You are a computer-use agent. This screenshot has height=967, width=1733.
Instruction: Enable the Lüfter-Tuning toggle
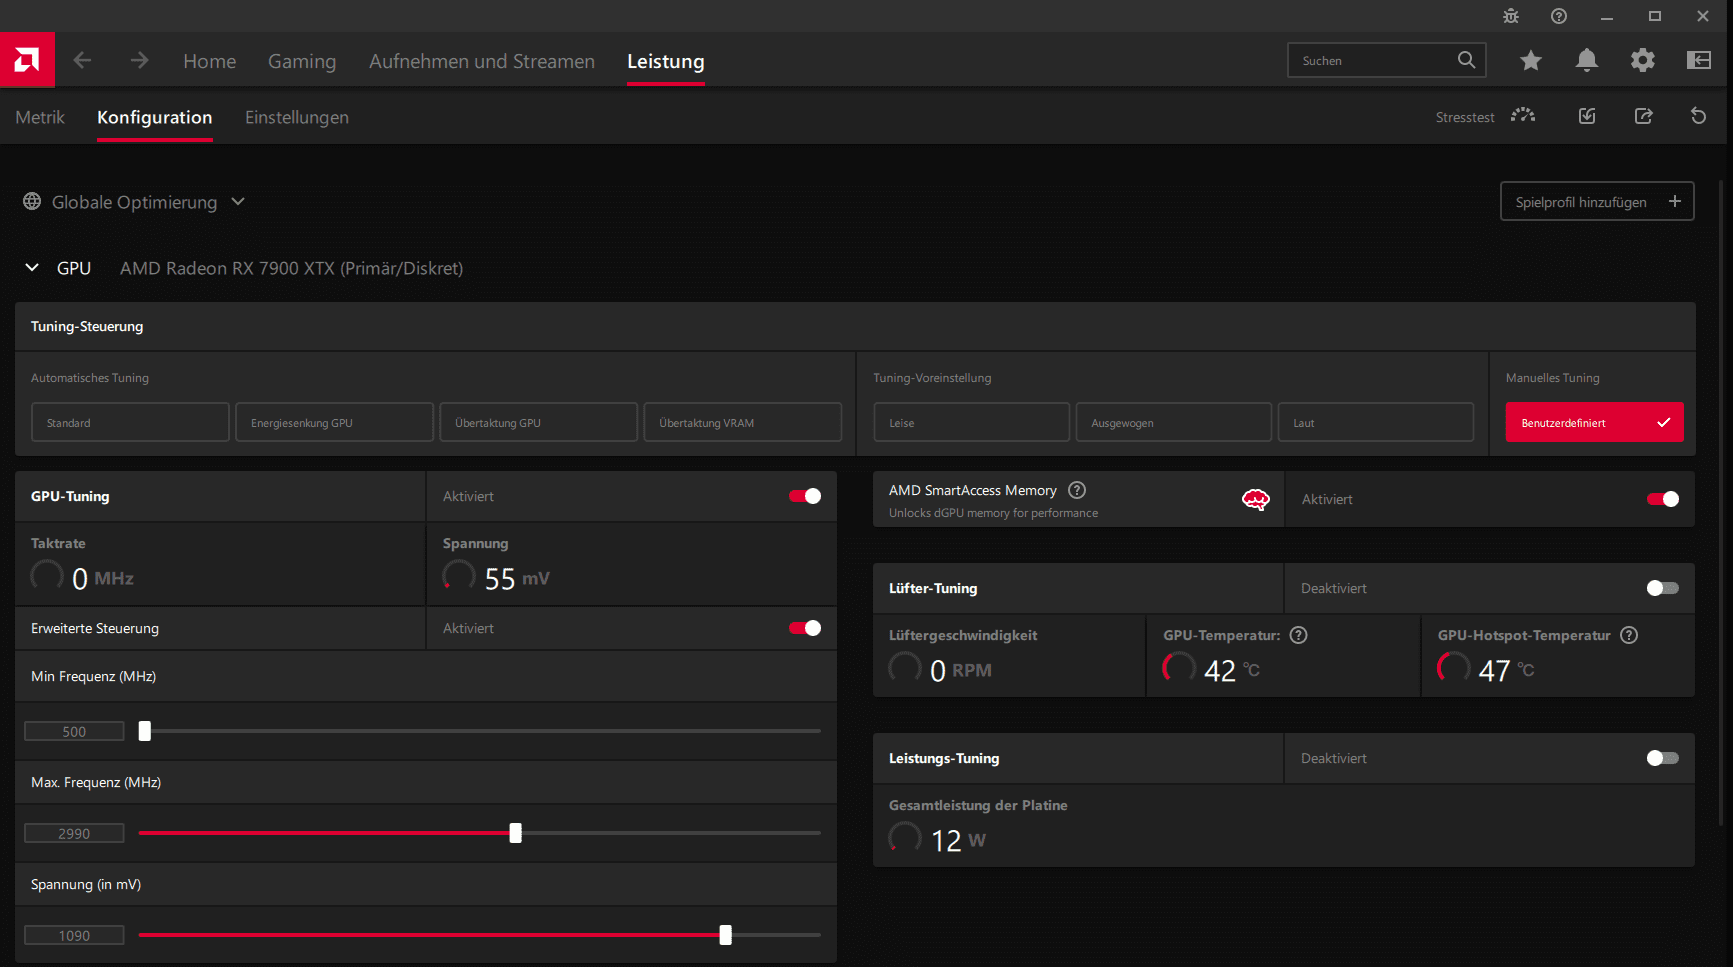pos(1663,588)
